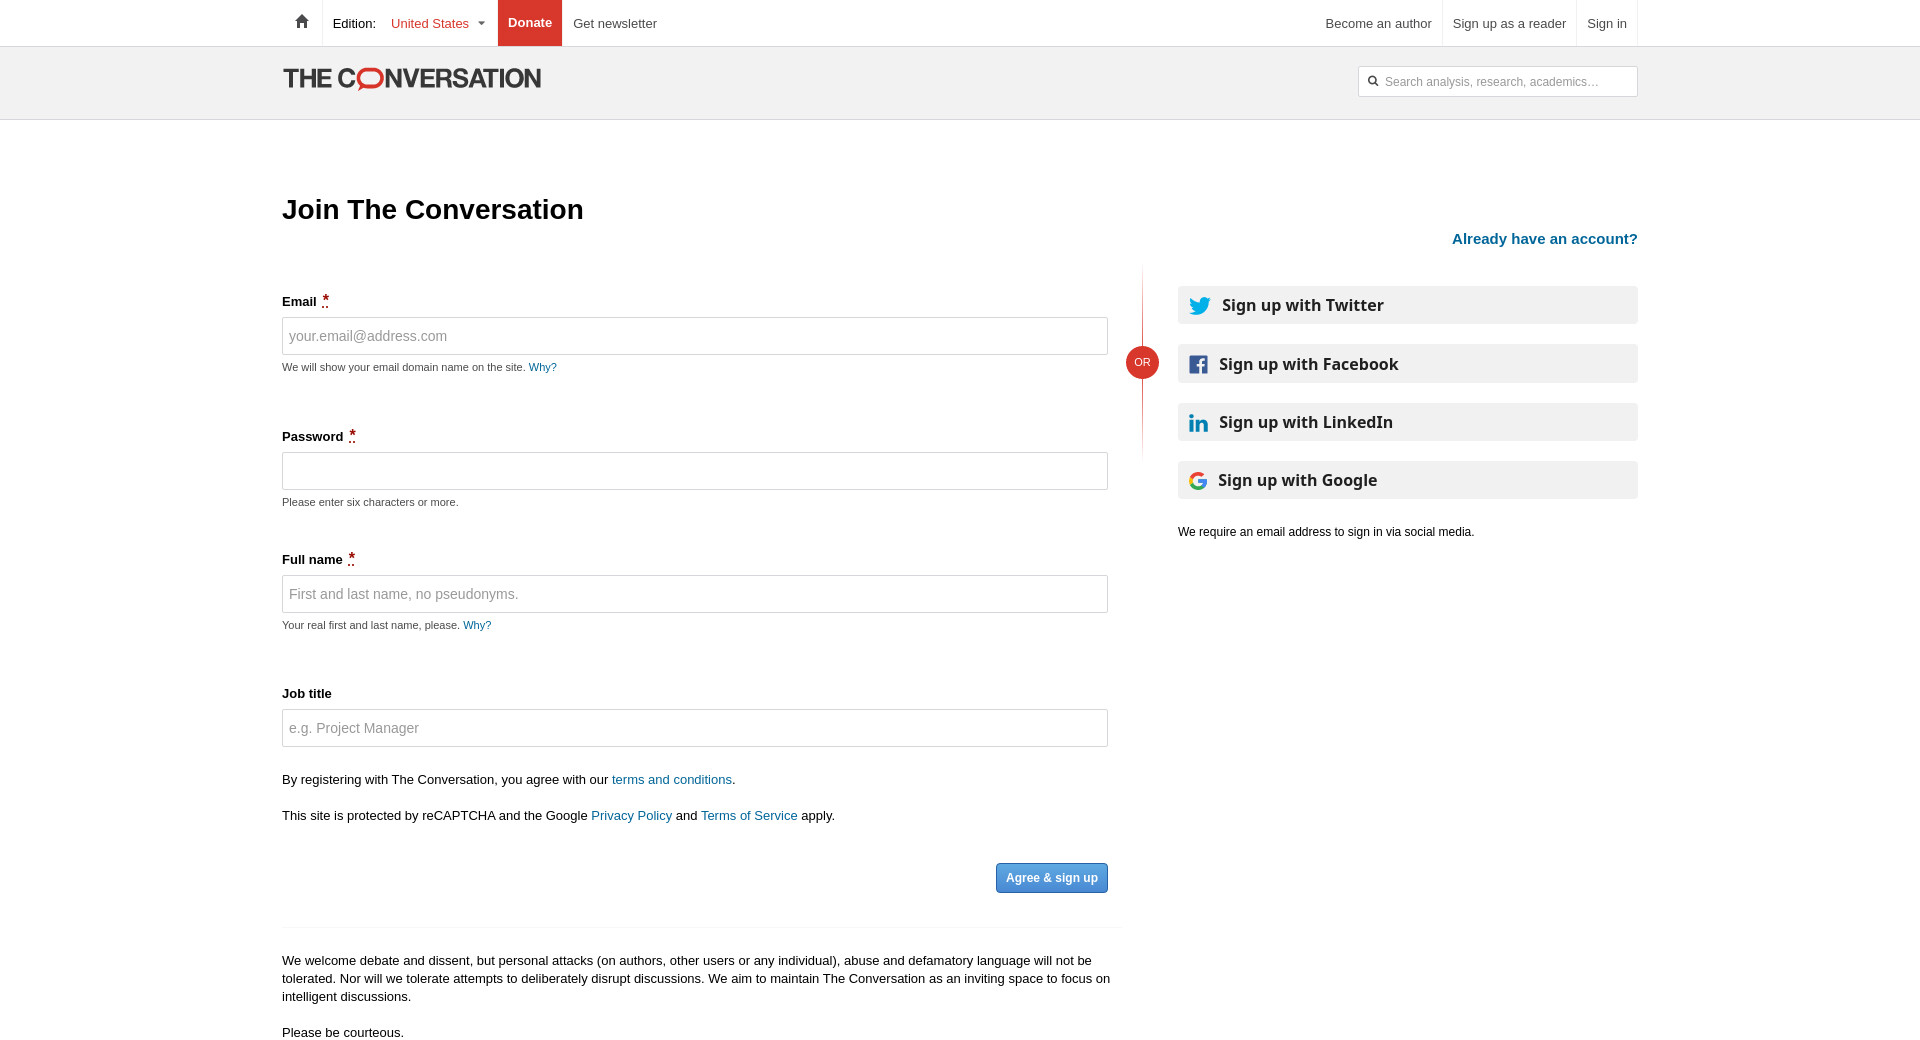This screenshot has height=1040, width=1920.
Task: Click the Facebook logo icon
Action: pos(1198,365)
